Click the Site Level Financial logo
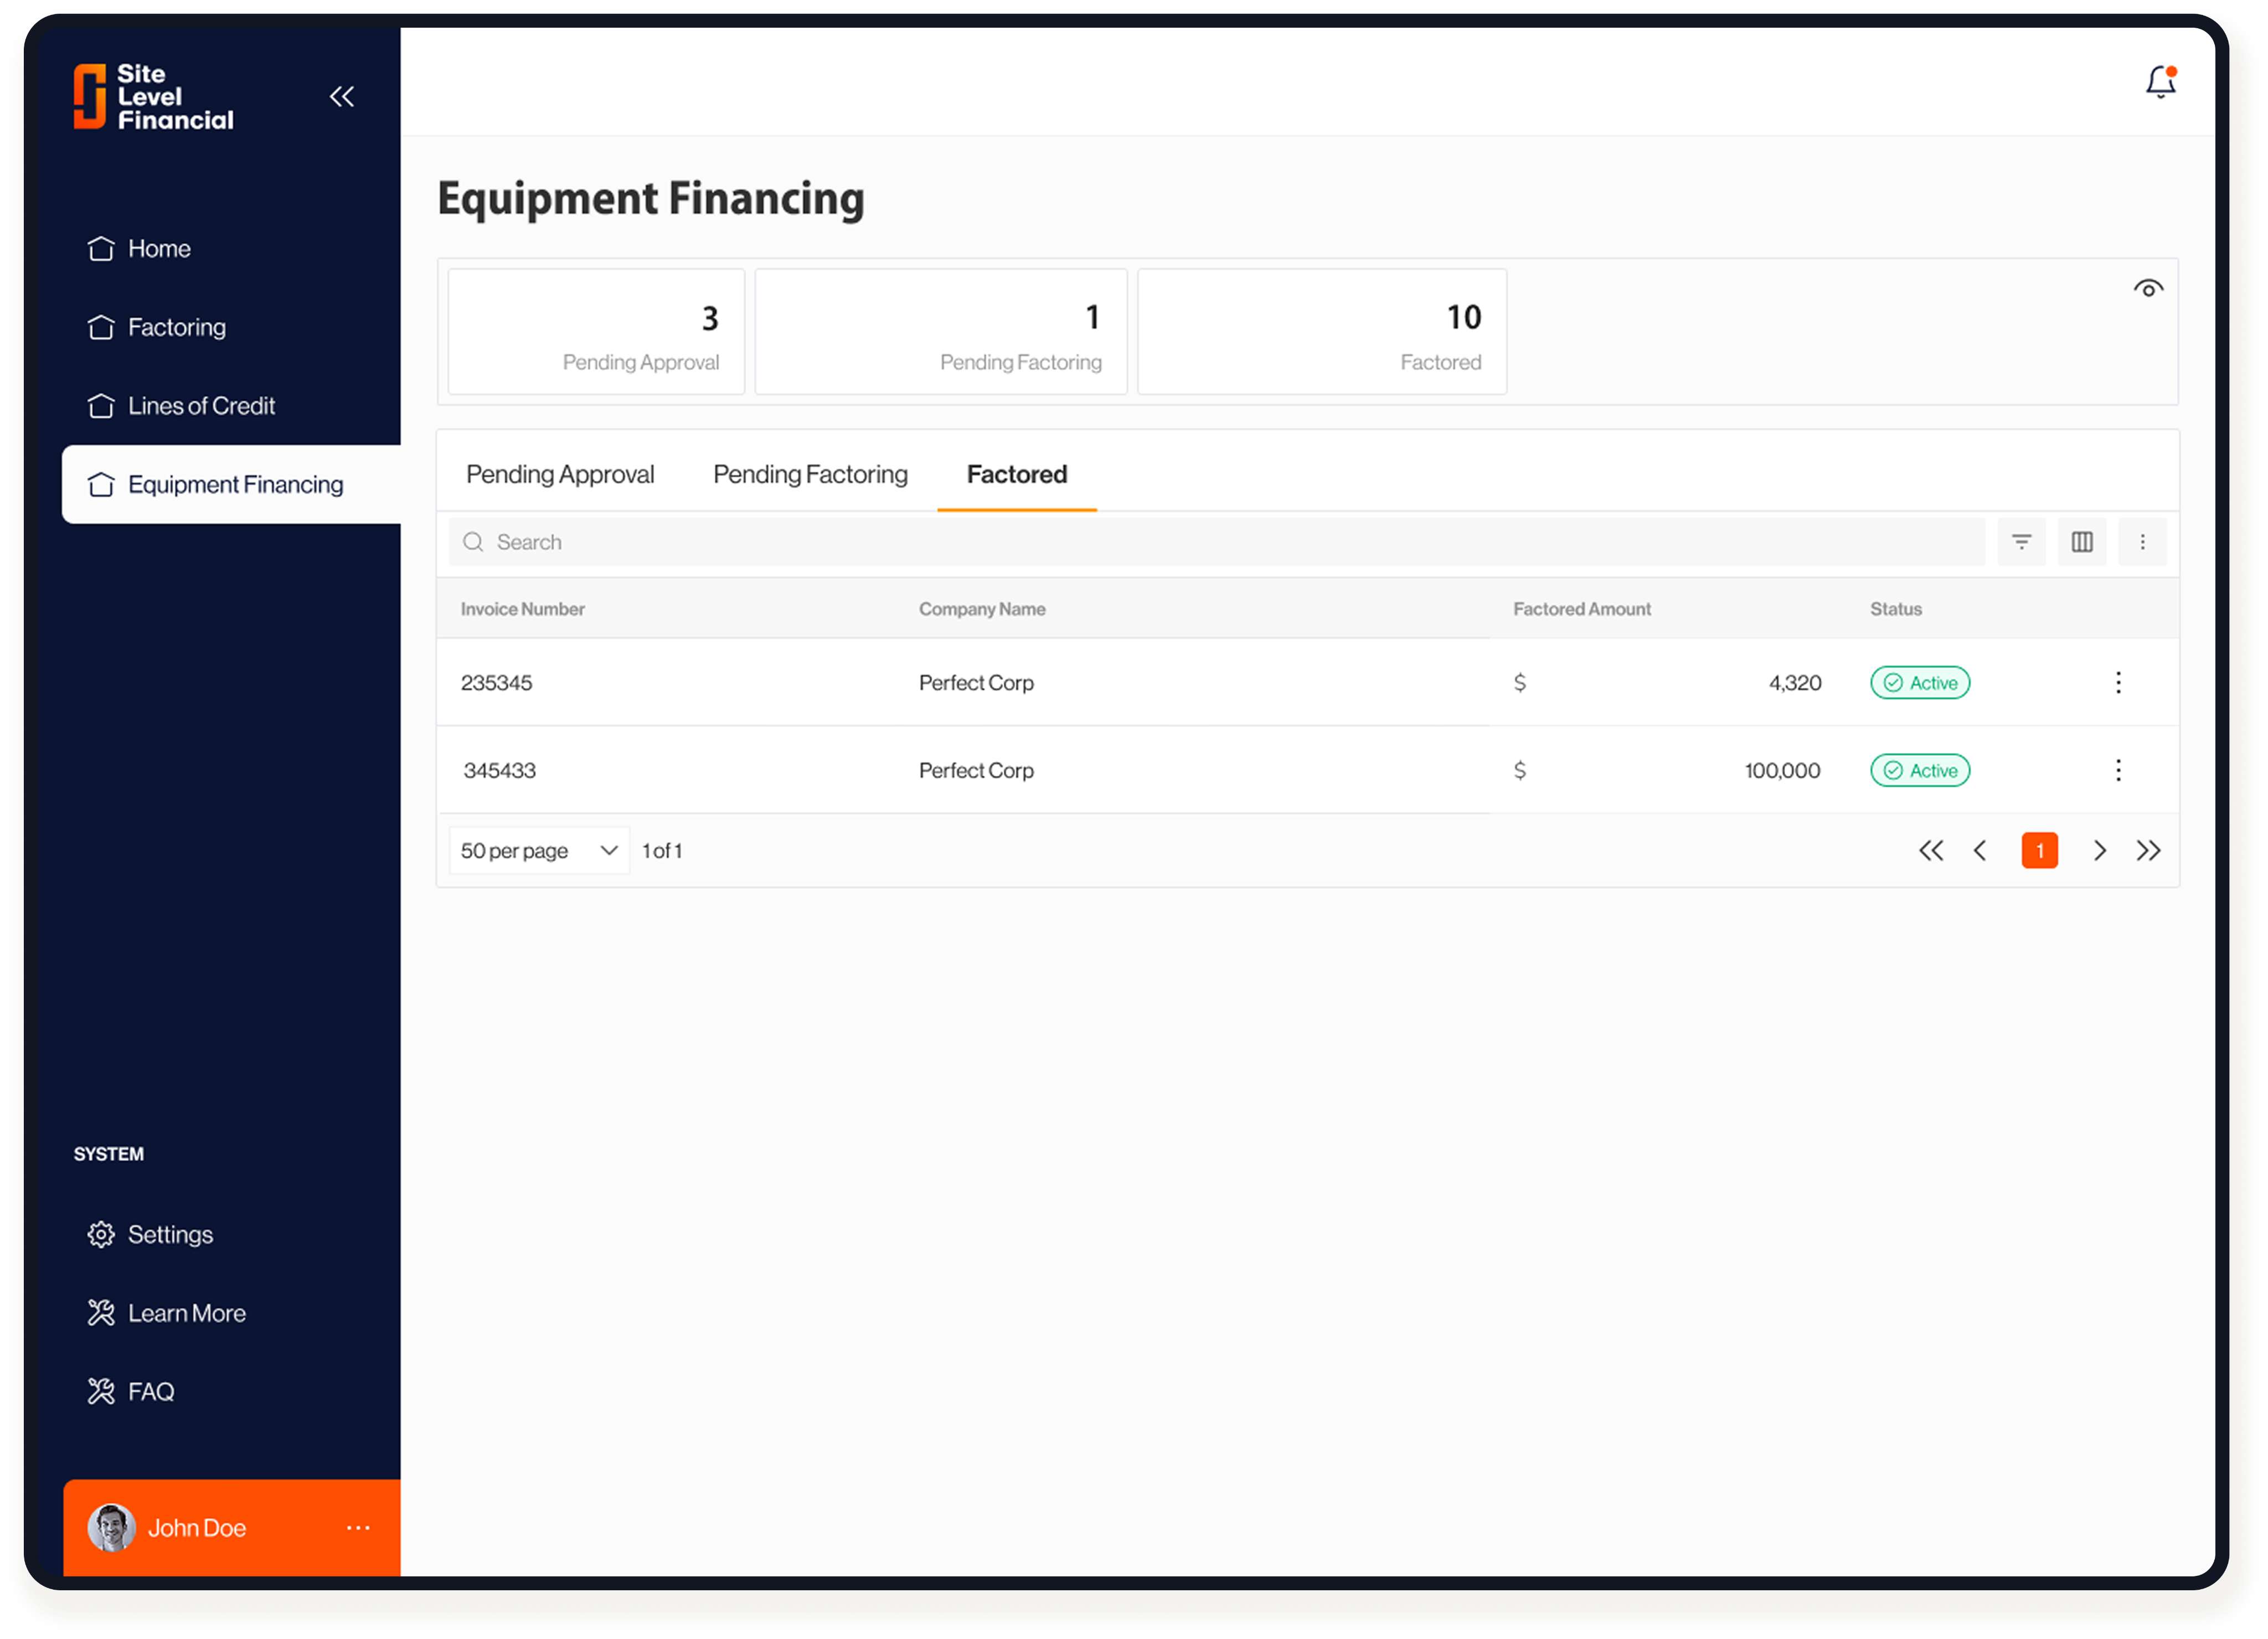Screen dimensions: 2268x1639 pos(153,96)
